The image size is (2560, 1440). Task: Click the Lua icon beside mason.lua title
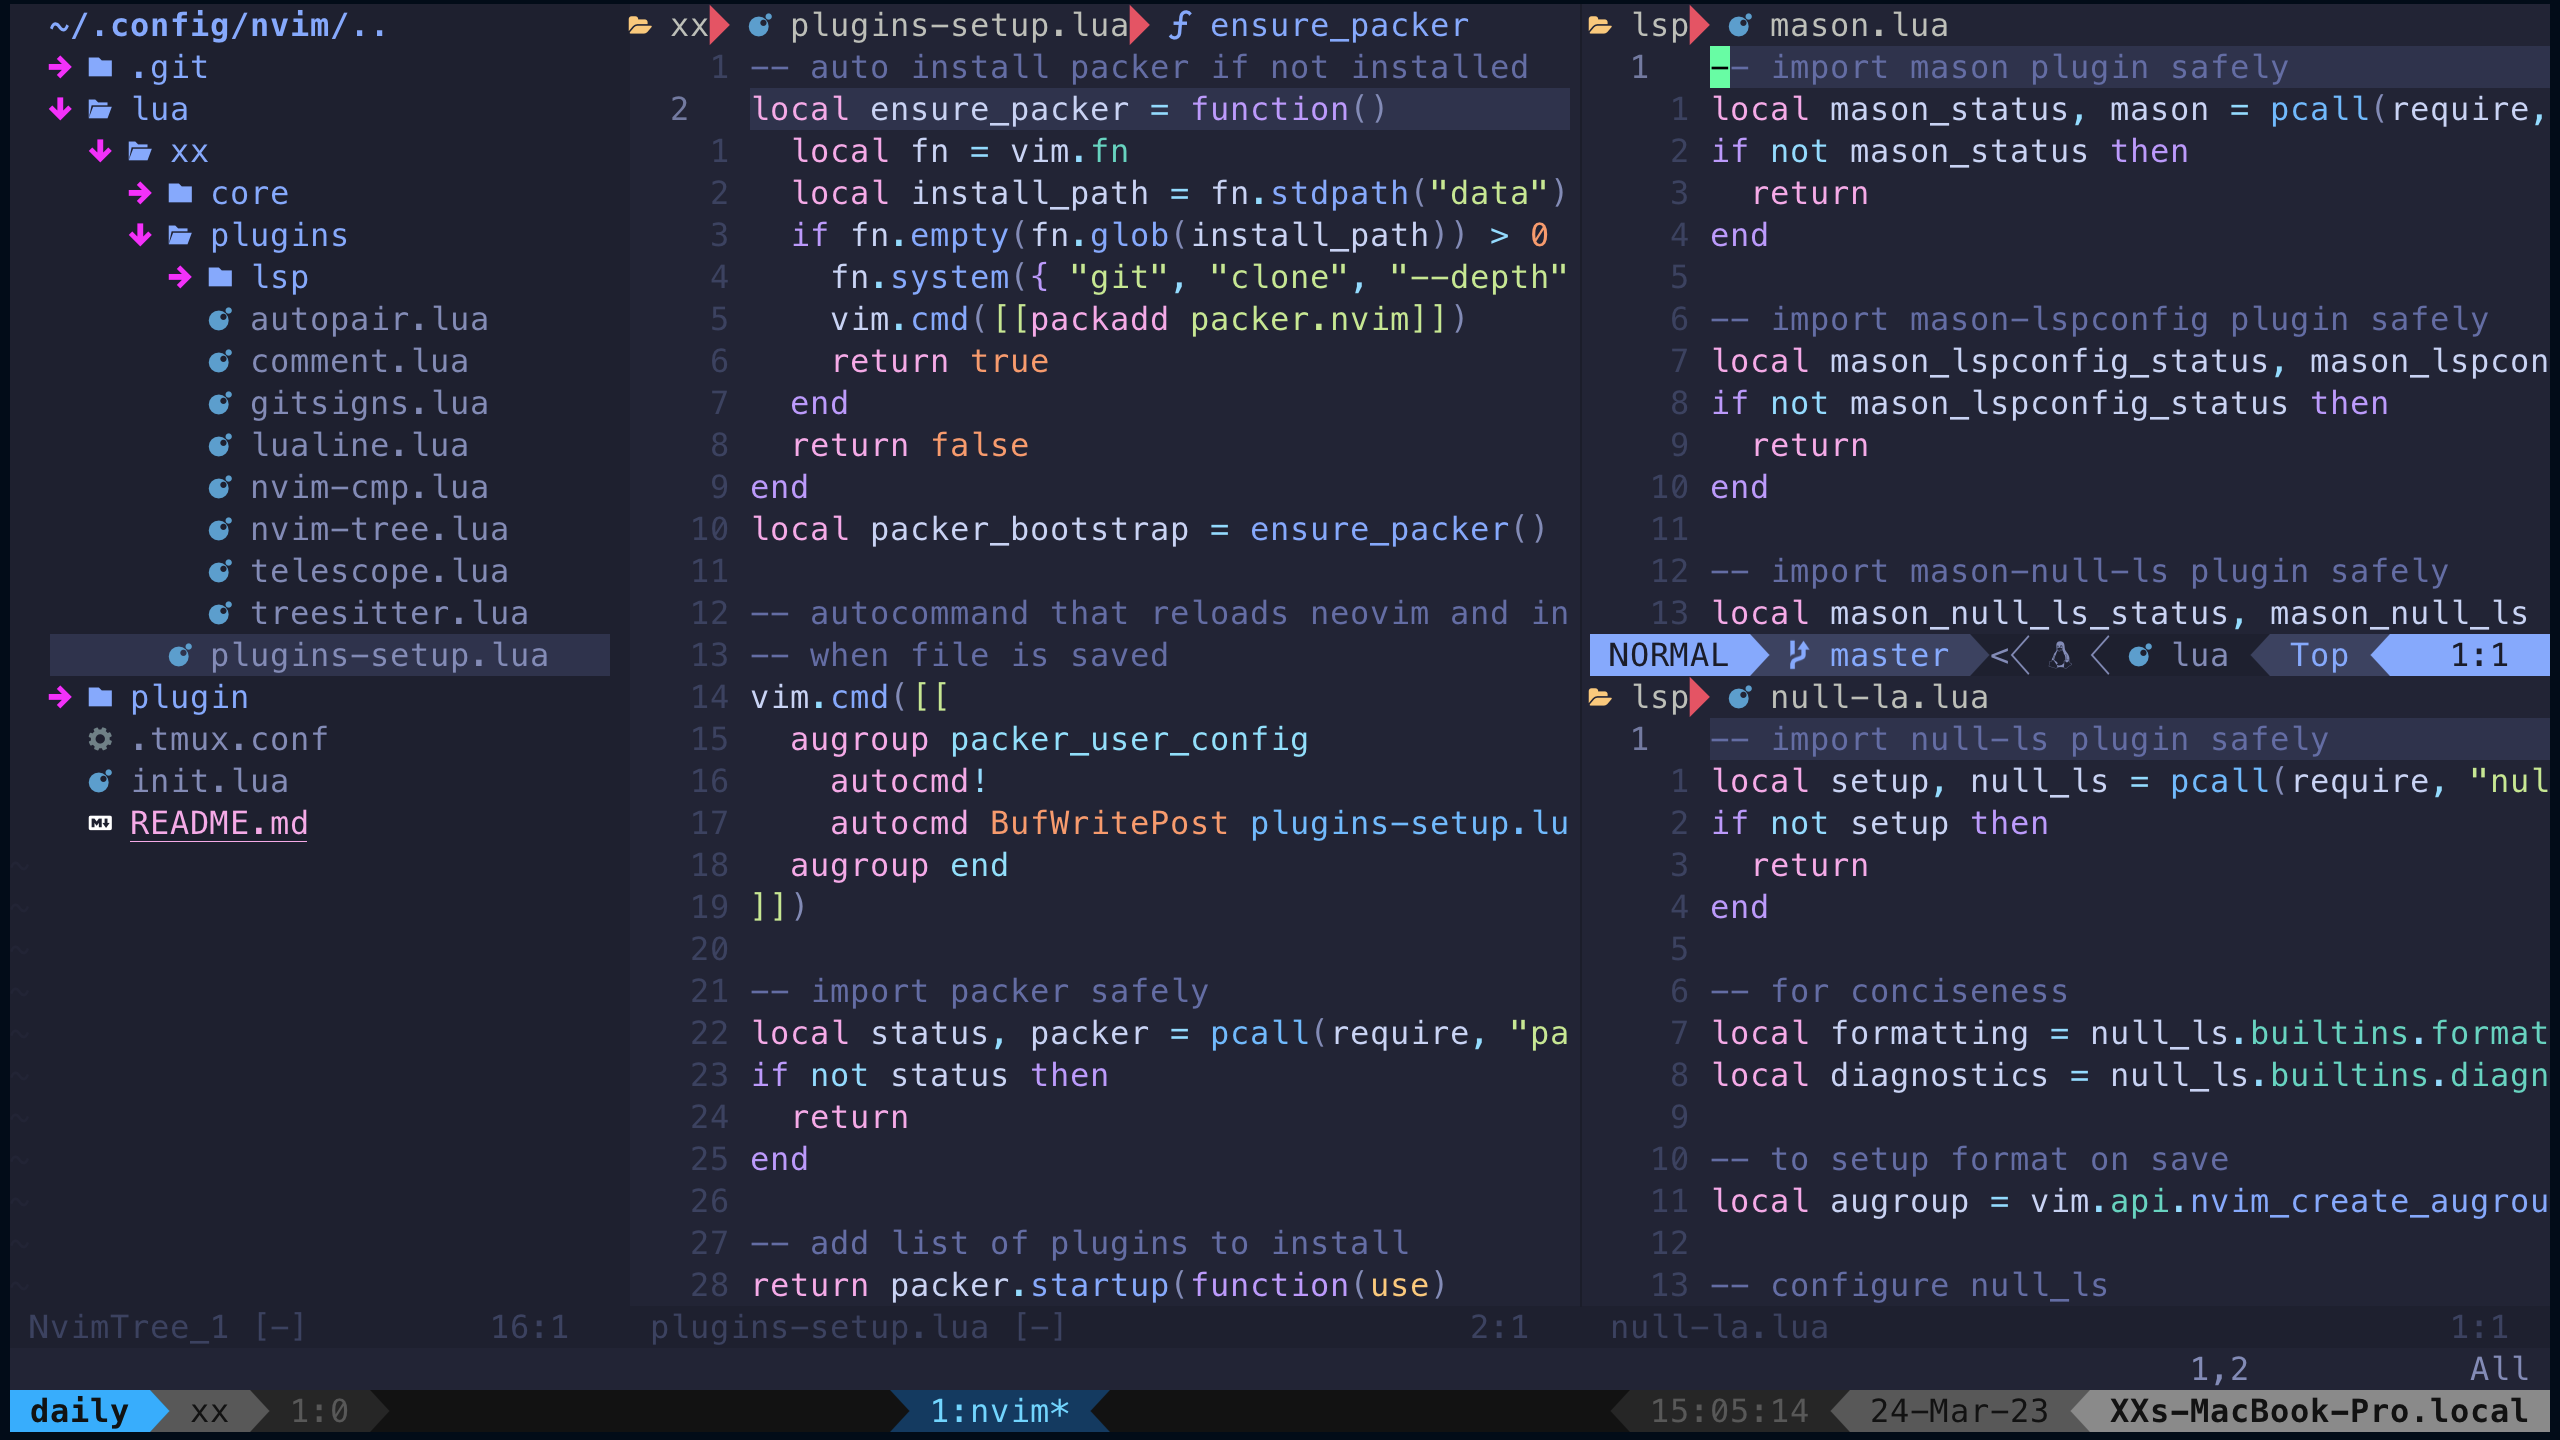point(1740,25)
